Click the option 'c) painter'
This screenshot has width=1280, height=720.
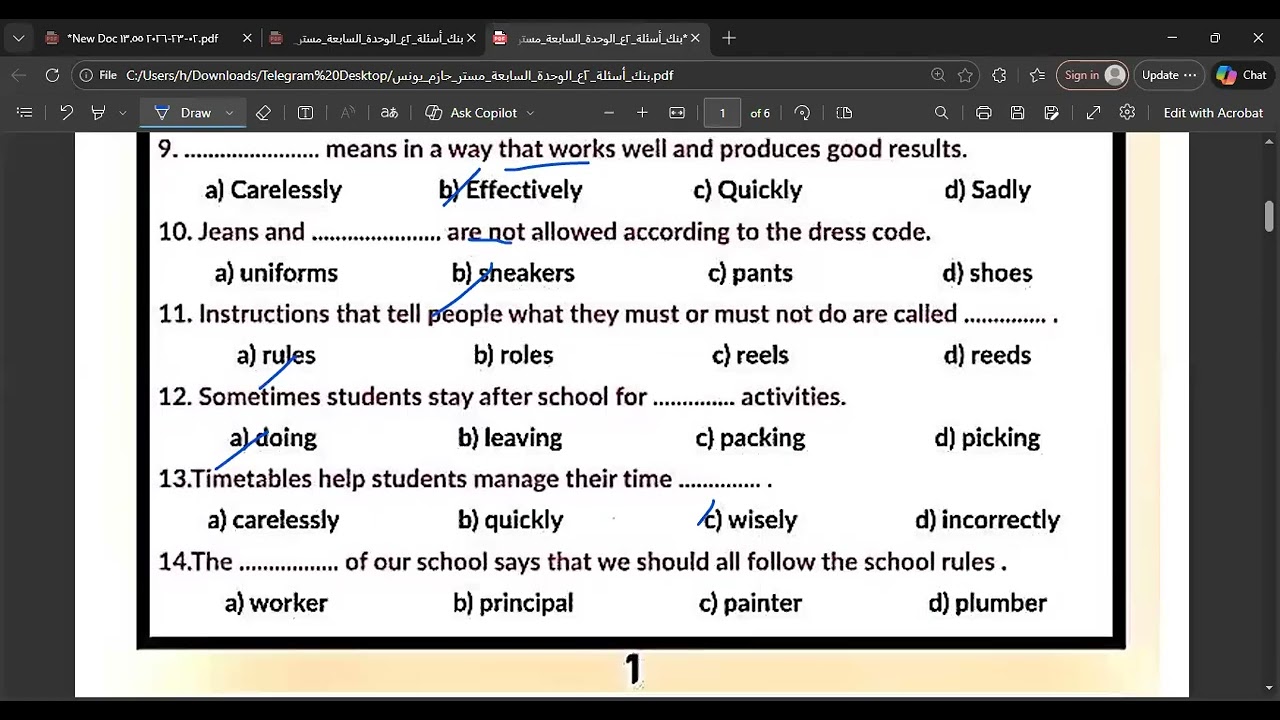[x=750, y=603]
